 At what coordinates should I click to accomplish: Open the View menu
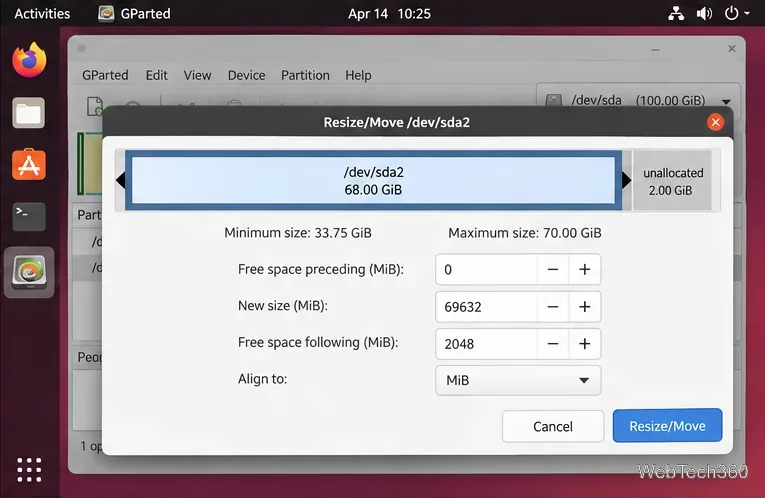198,75
